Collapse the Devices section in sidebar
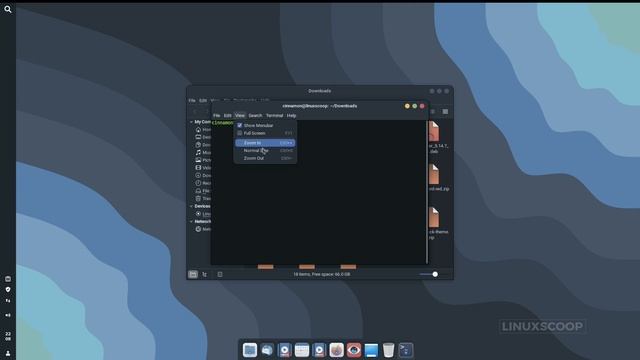Image resolution: width=640 pixels, height=360 pixels. click(x=191, y=206)
